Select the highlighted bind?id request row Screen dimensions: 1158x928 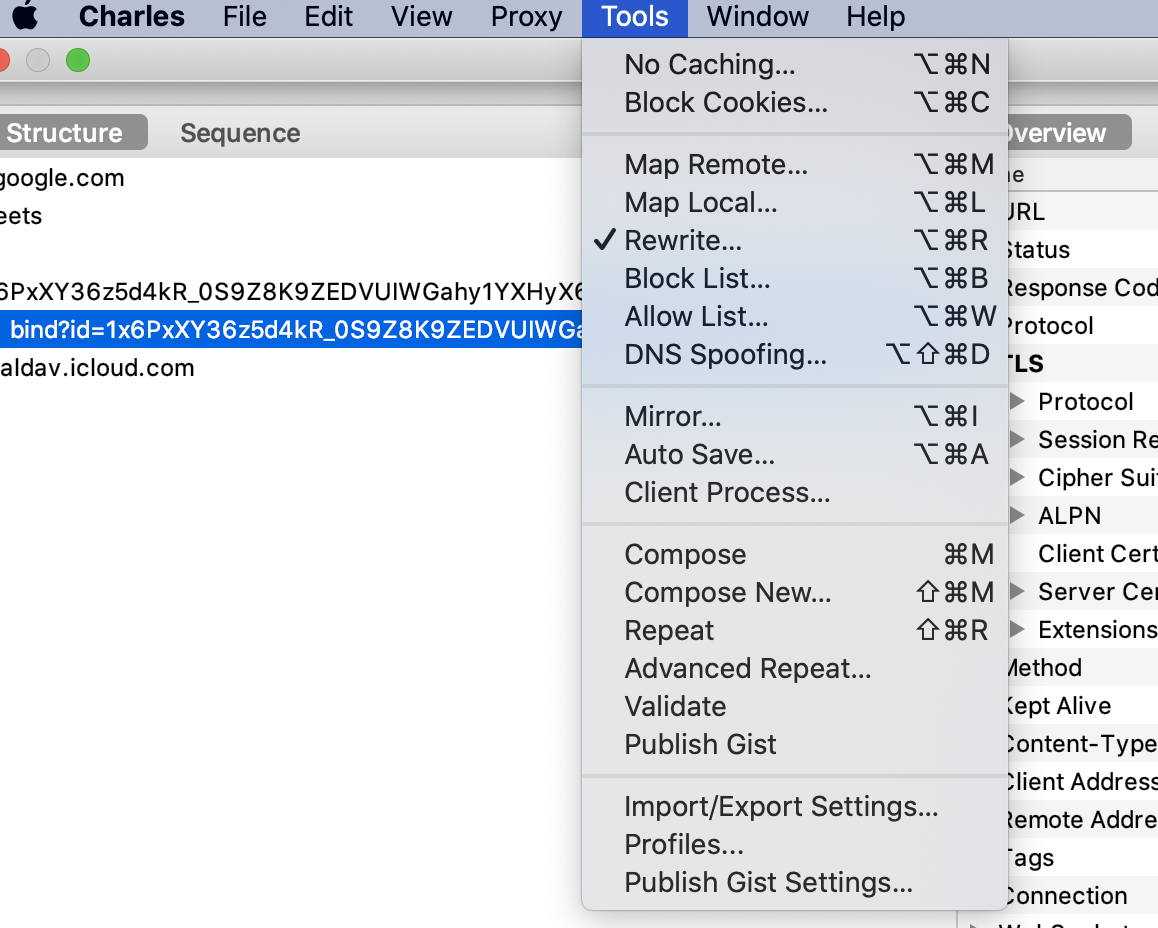coord(290,330)
